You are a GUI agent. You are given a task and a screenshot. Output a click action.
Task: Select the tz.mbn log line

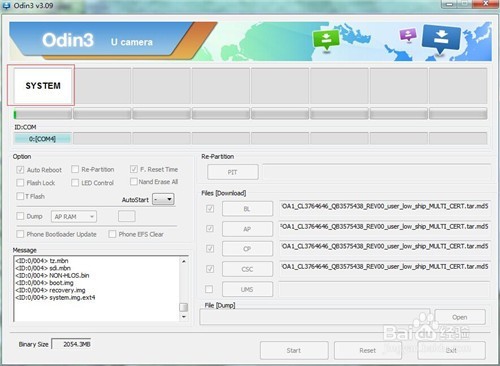(42, 261)
